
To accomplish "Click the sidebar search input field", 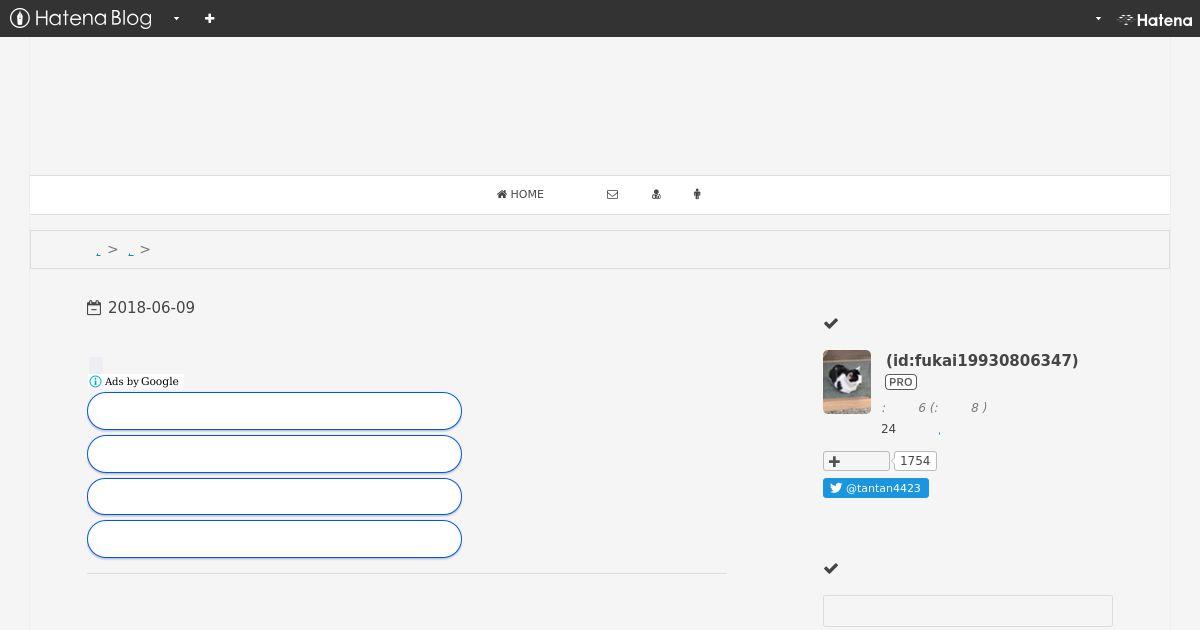I will [968, 611].
